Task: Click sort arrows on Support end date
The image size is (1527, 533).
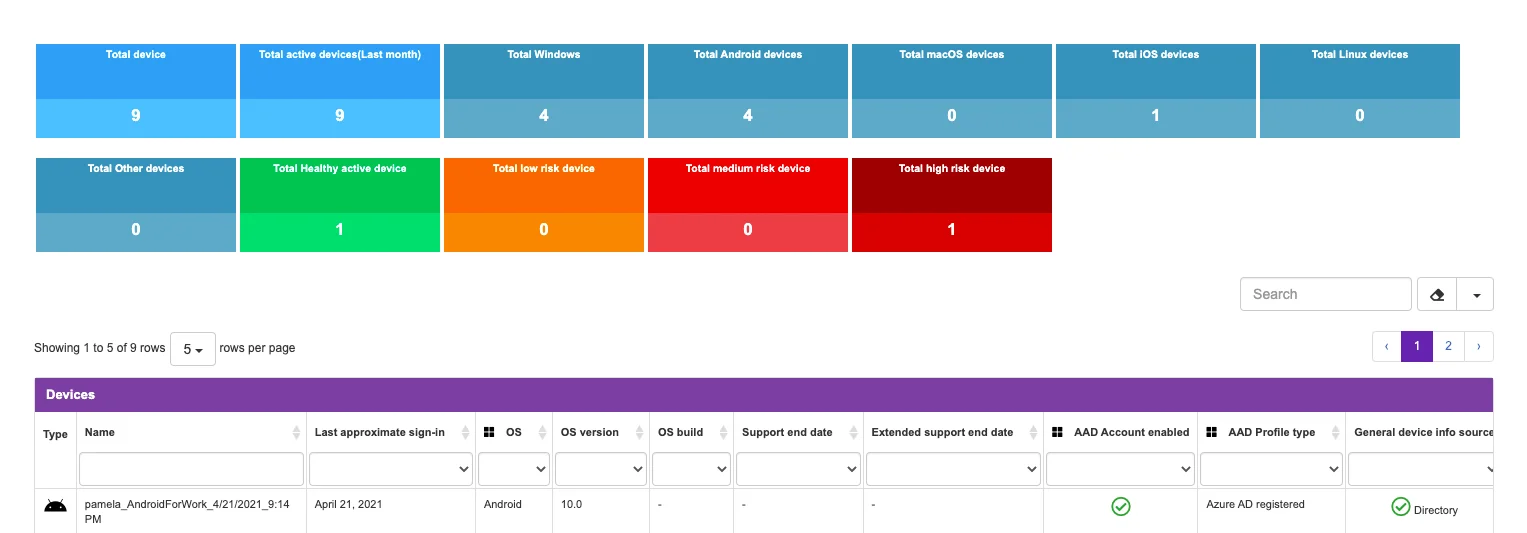Action: pyautogui.click(x=852, y=433)
